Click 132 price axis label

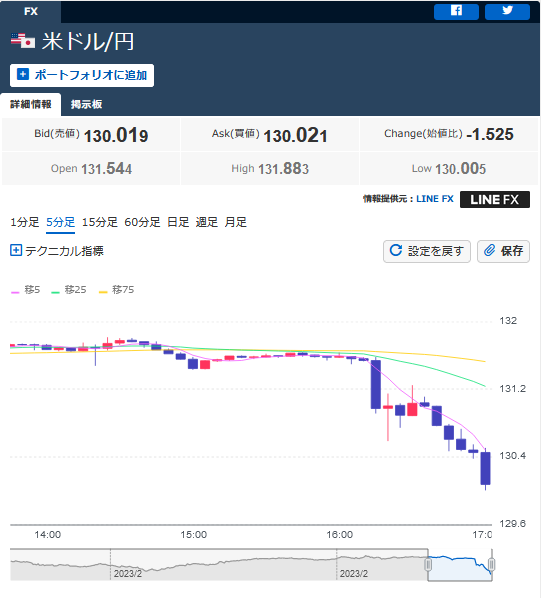(508, 321)
